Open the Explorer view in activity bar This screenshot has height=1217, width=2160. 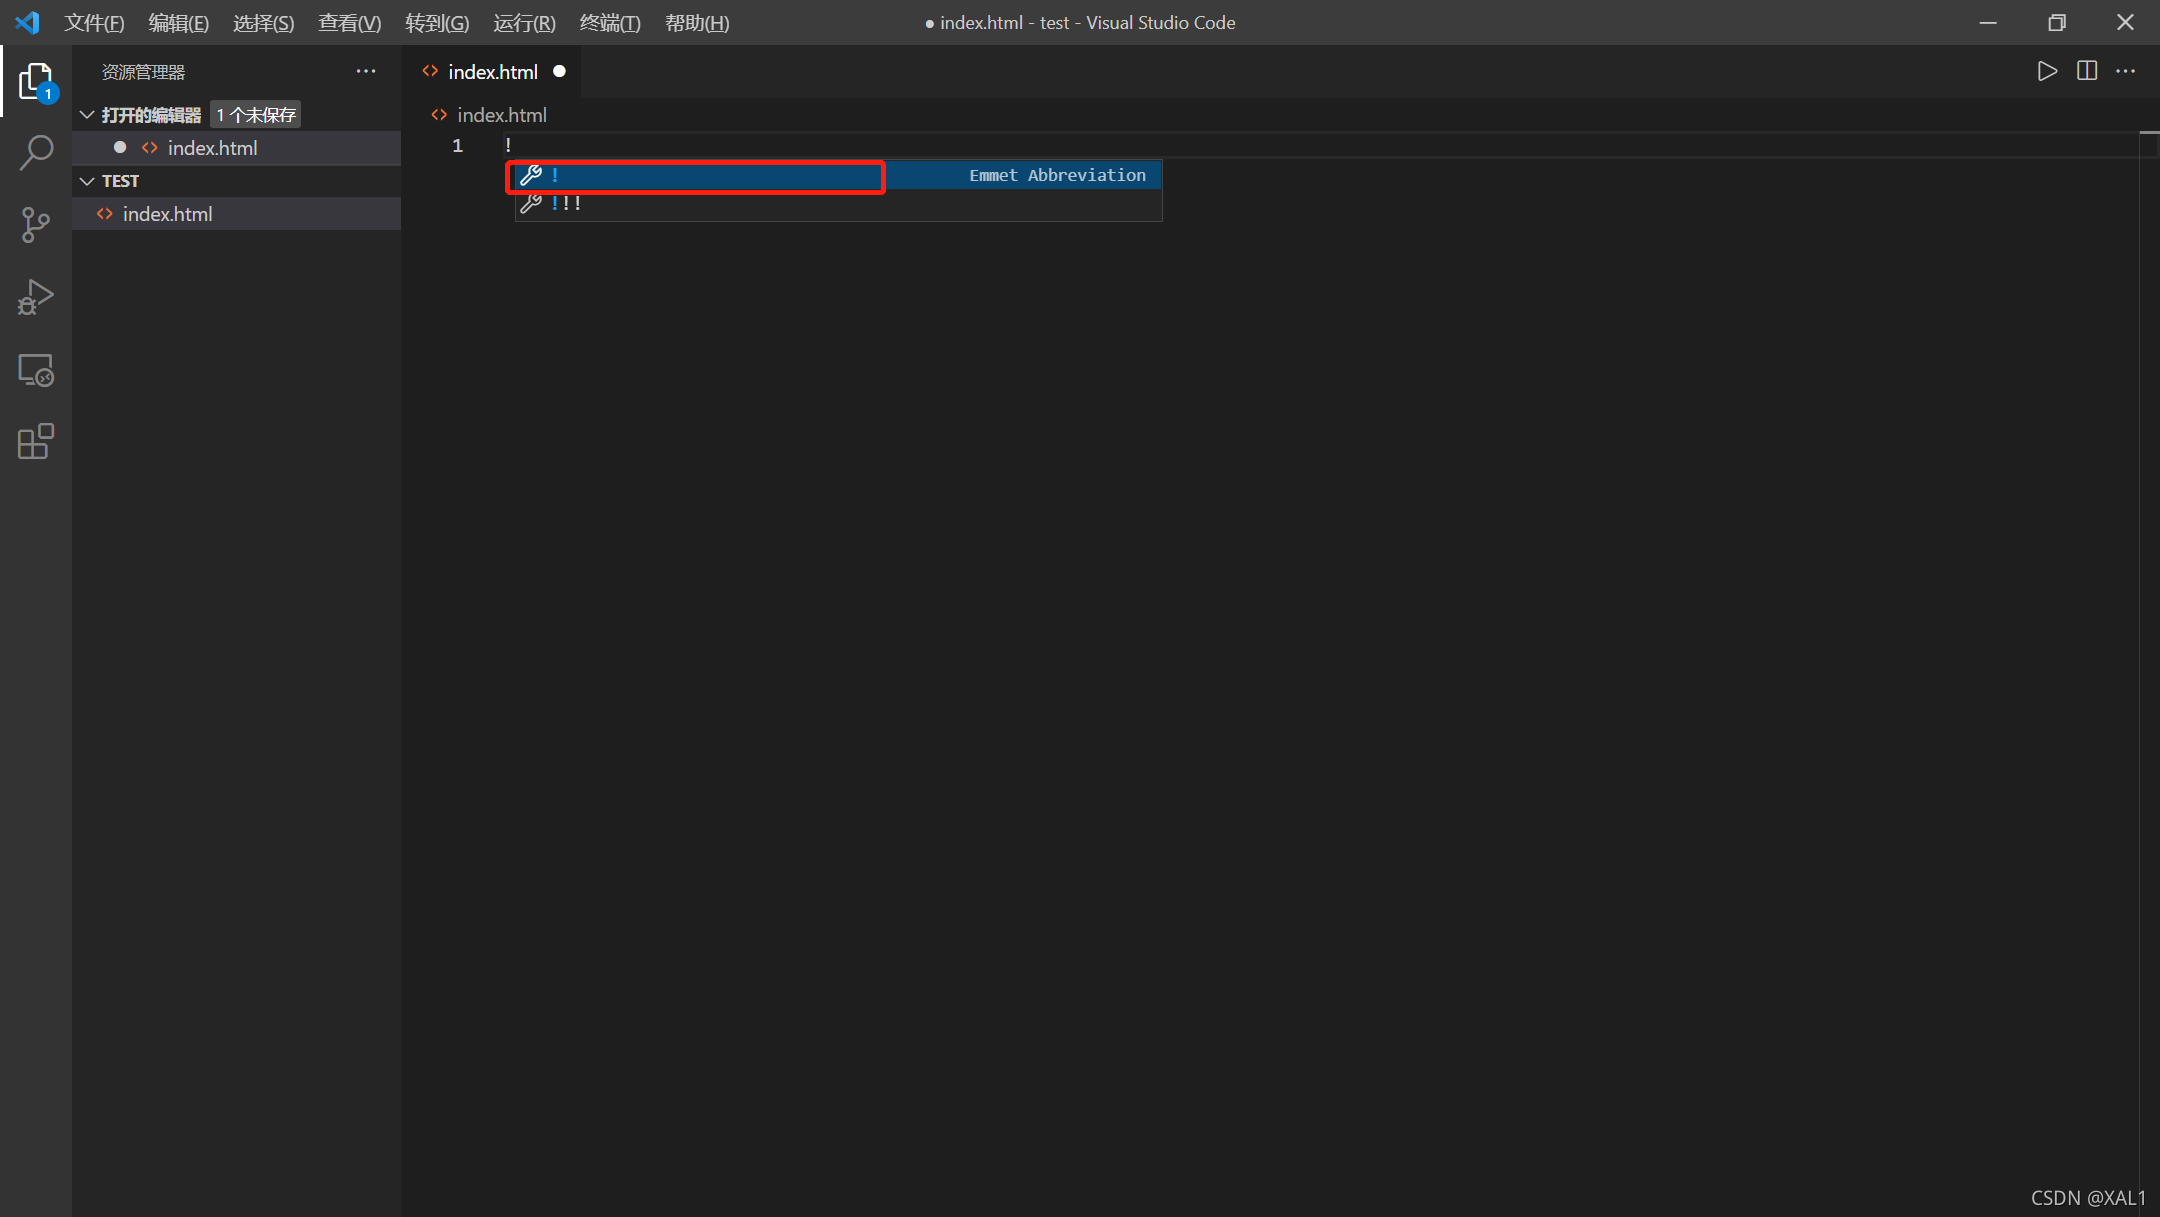click(x=36, y=81)
